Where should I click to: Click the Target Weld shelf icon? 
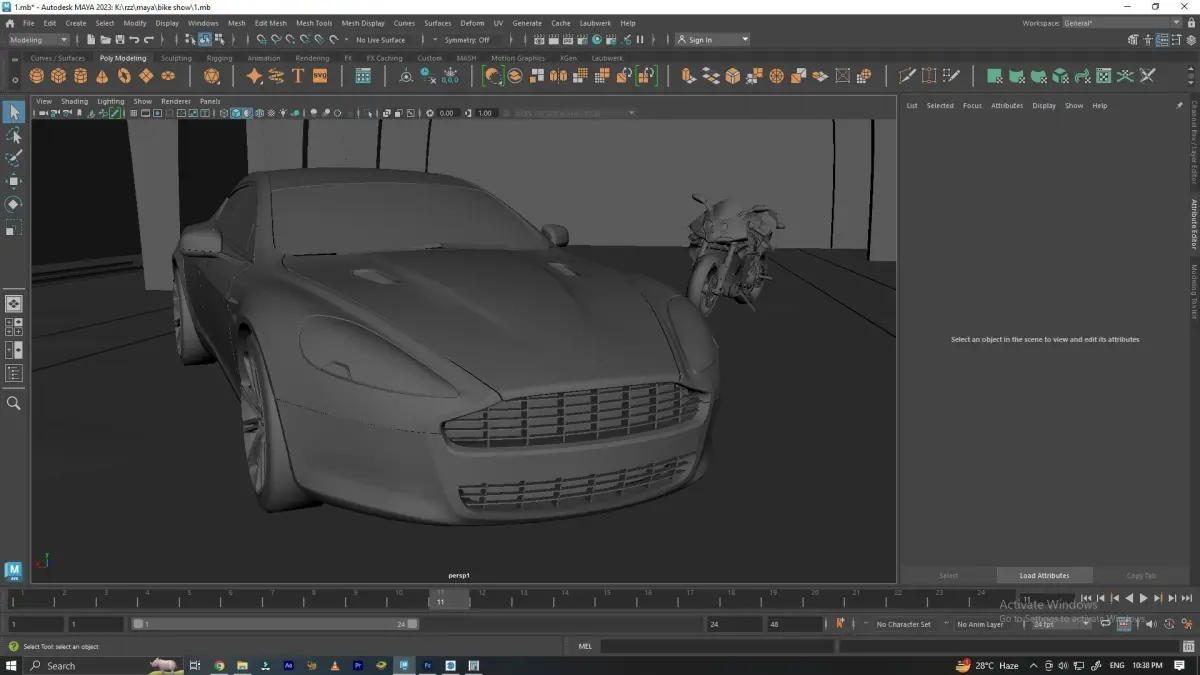[x=930, y=76]
